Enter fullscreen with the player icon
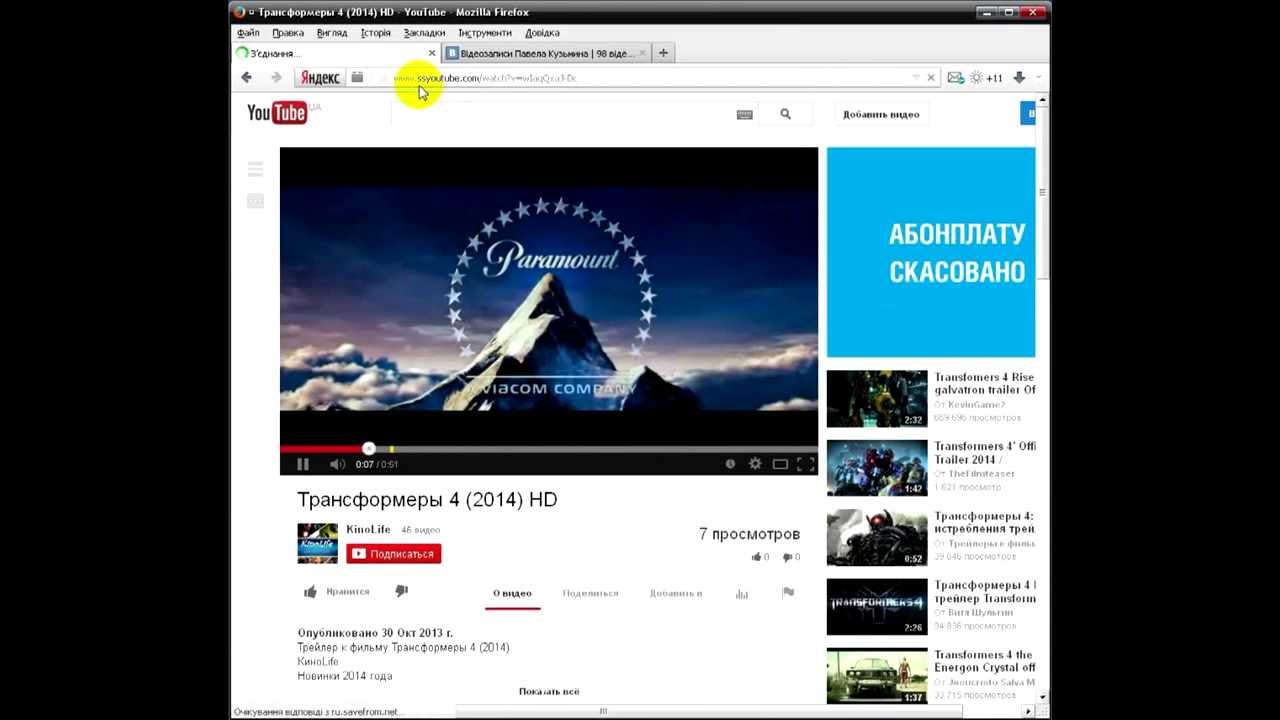 [x=806, y=464]
